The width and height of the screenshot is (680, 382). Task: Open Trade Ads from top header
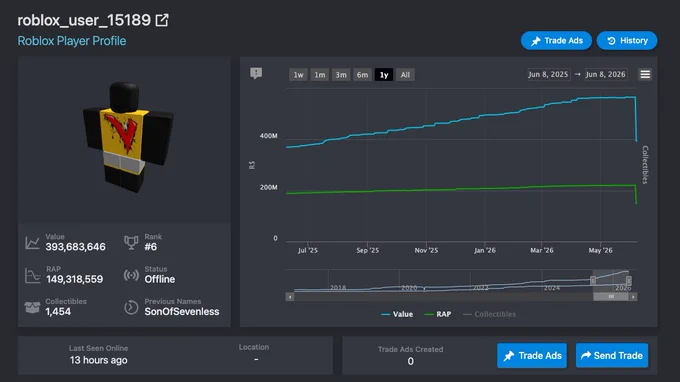(556, 40)
